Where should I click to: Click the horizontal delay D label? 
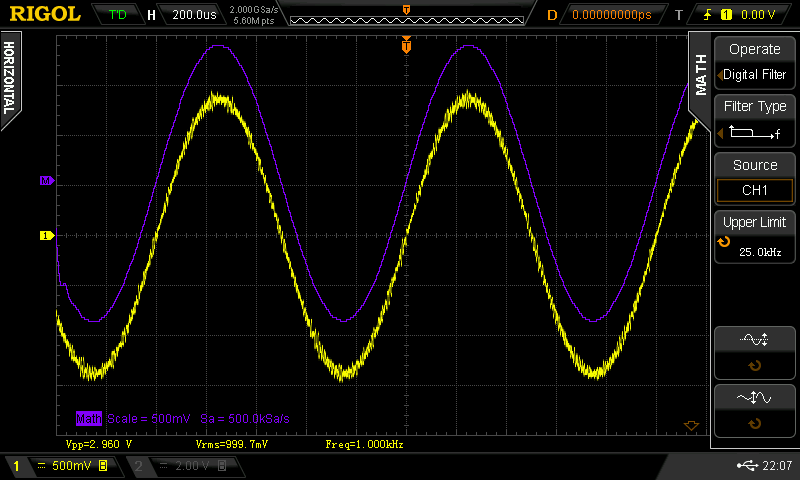(x=552, y=15)
